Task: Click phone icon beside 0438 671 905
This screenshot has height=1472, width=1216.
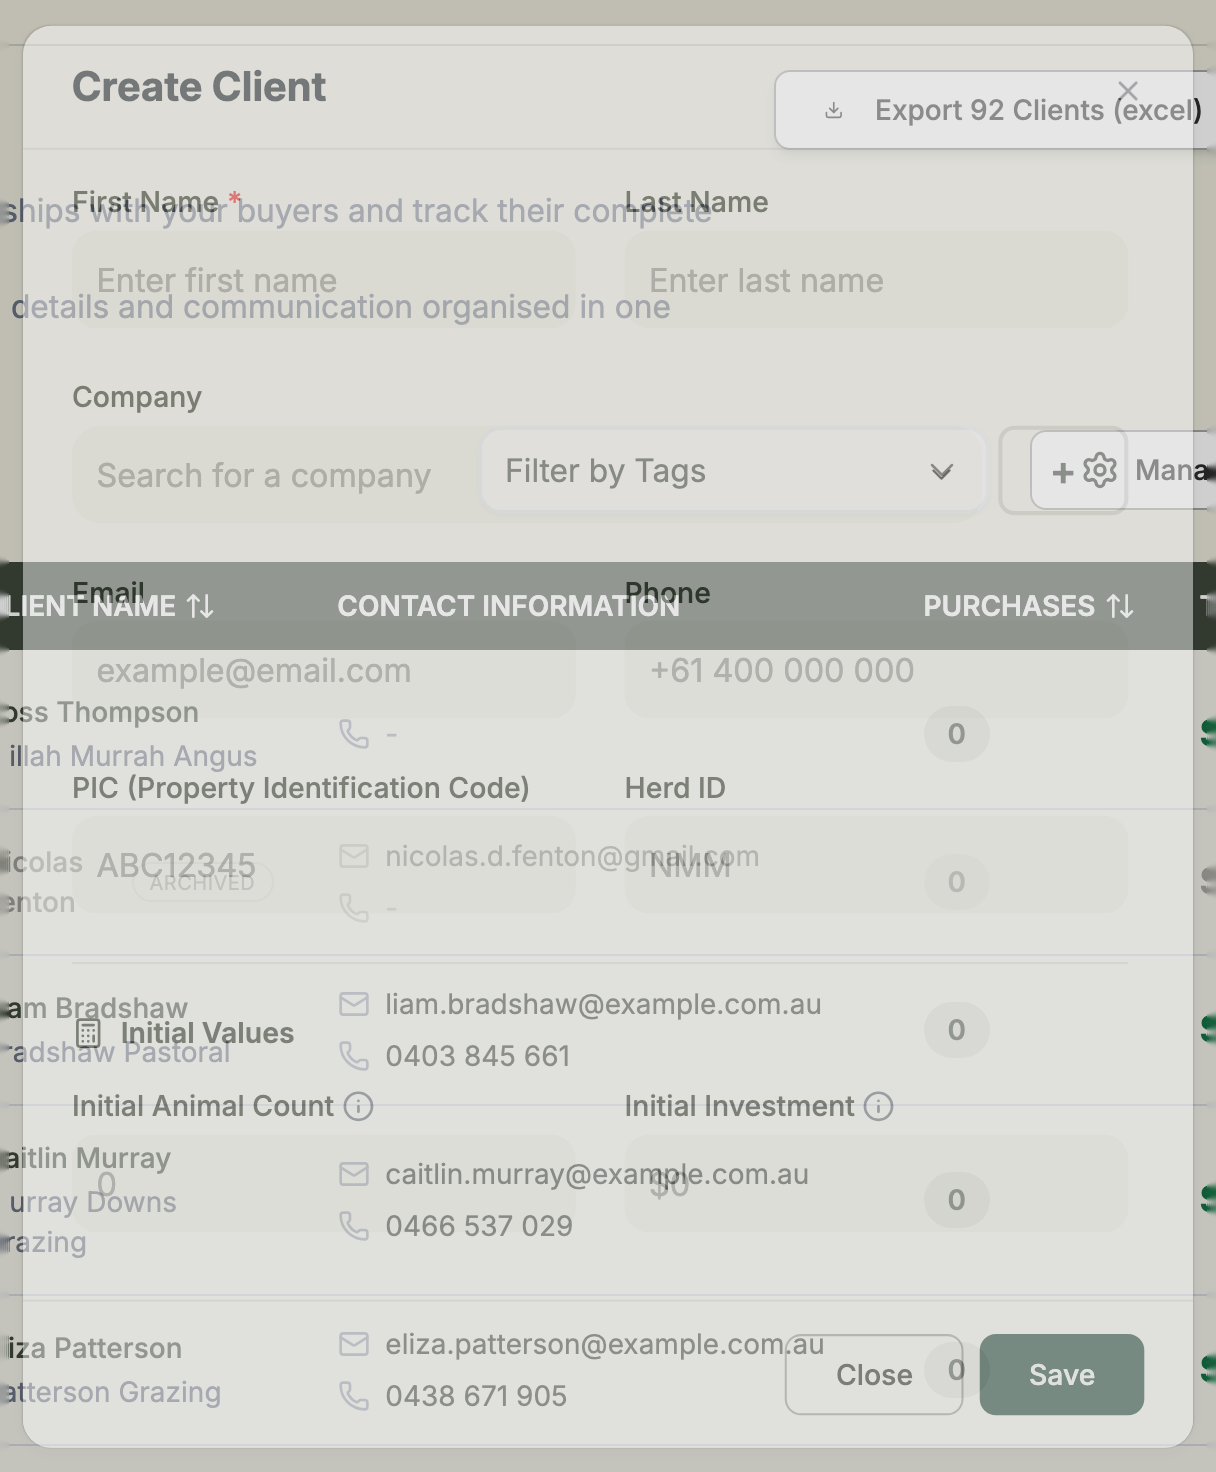Action: click(354, 1396)
